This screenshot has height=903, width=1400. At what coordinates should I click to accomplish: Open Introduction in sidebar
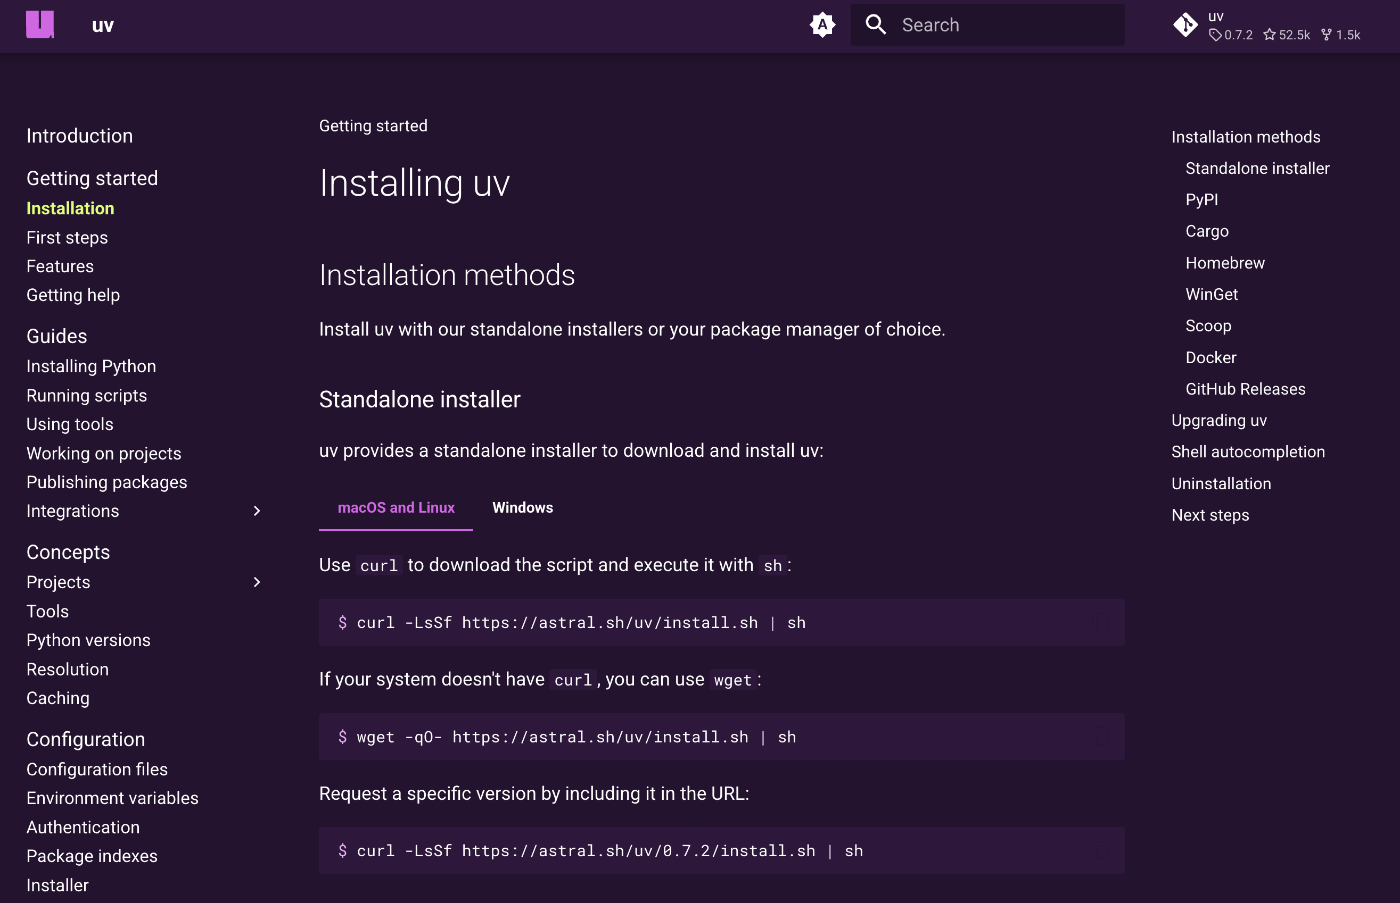point(80,136)
